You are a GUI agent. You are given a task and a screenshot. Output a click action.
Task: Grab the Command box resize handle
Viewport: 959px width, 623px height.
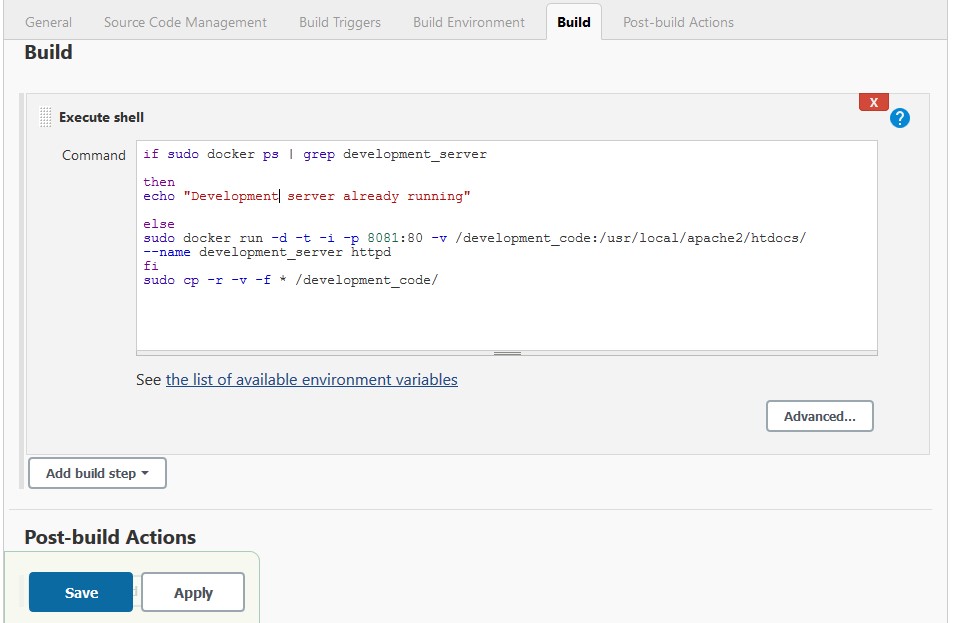tap(507, 353)
